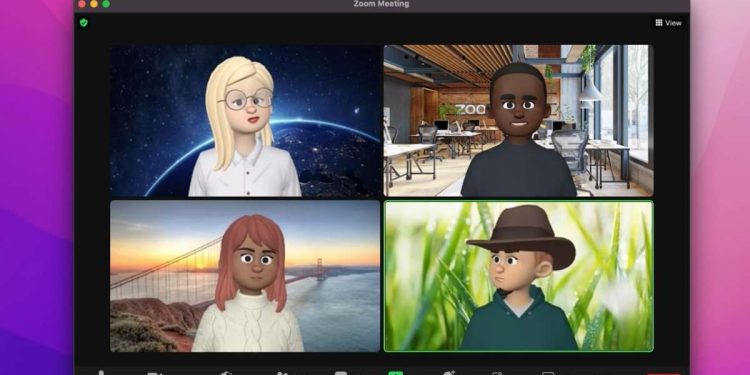Toggle the video camera toolbar icon
Screen dimensions: 750x375
coord(154,373)
